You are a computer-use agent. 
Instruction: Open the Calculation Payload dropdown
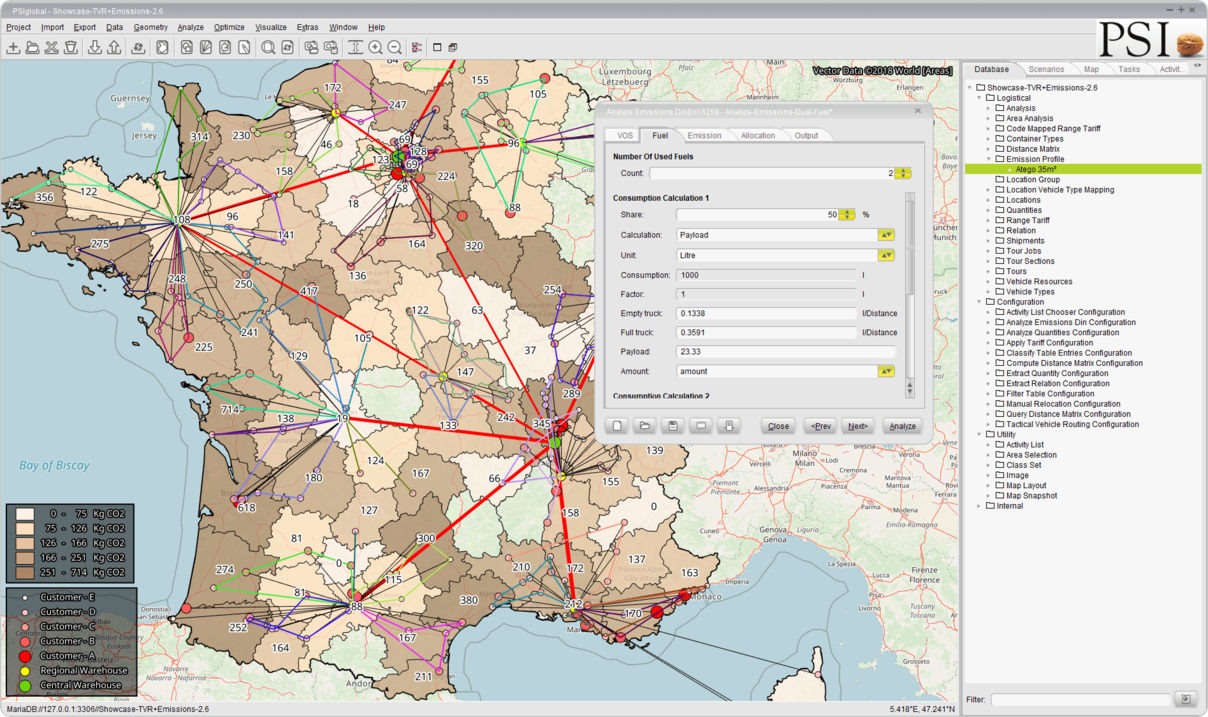(886, 235)
